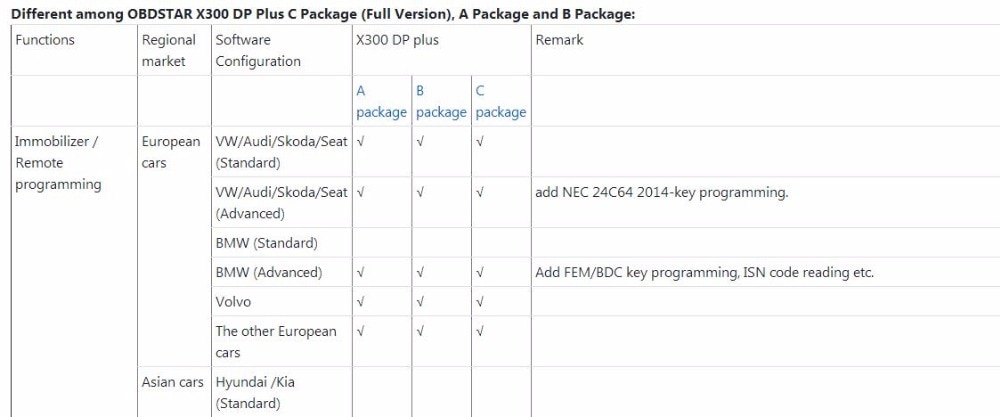Select the Remark column header
The image size is (1000, 417).
559,40
